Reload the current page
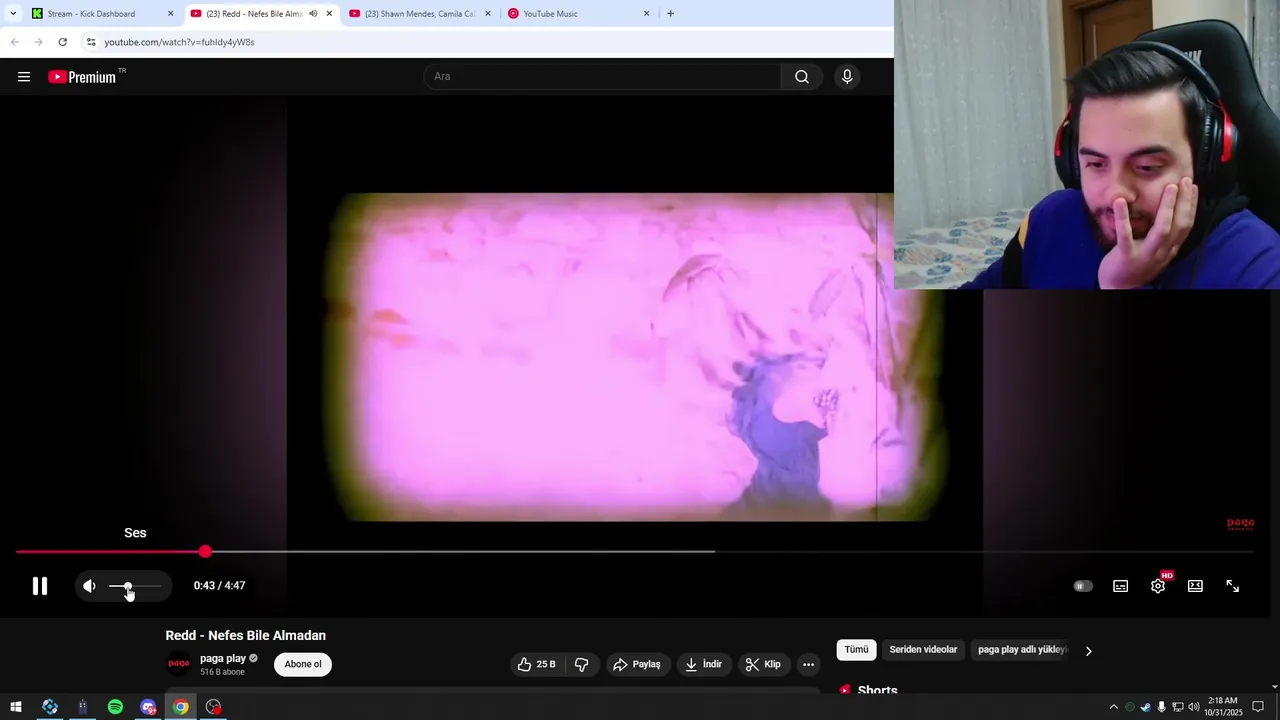The height and width of the screenshot is (720, 1280). tap(62, 42)
